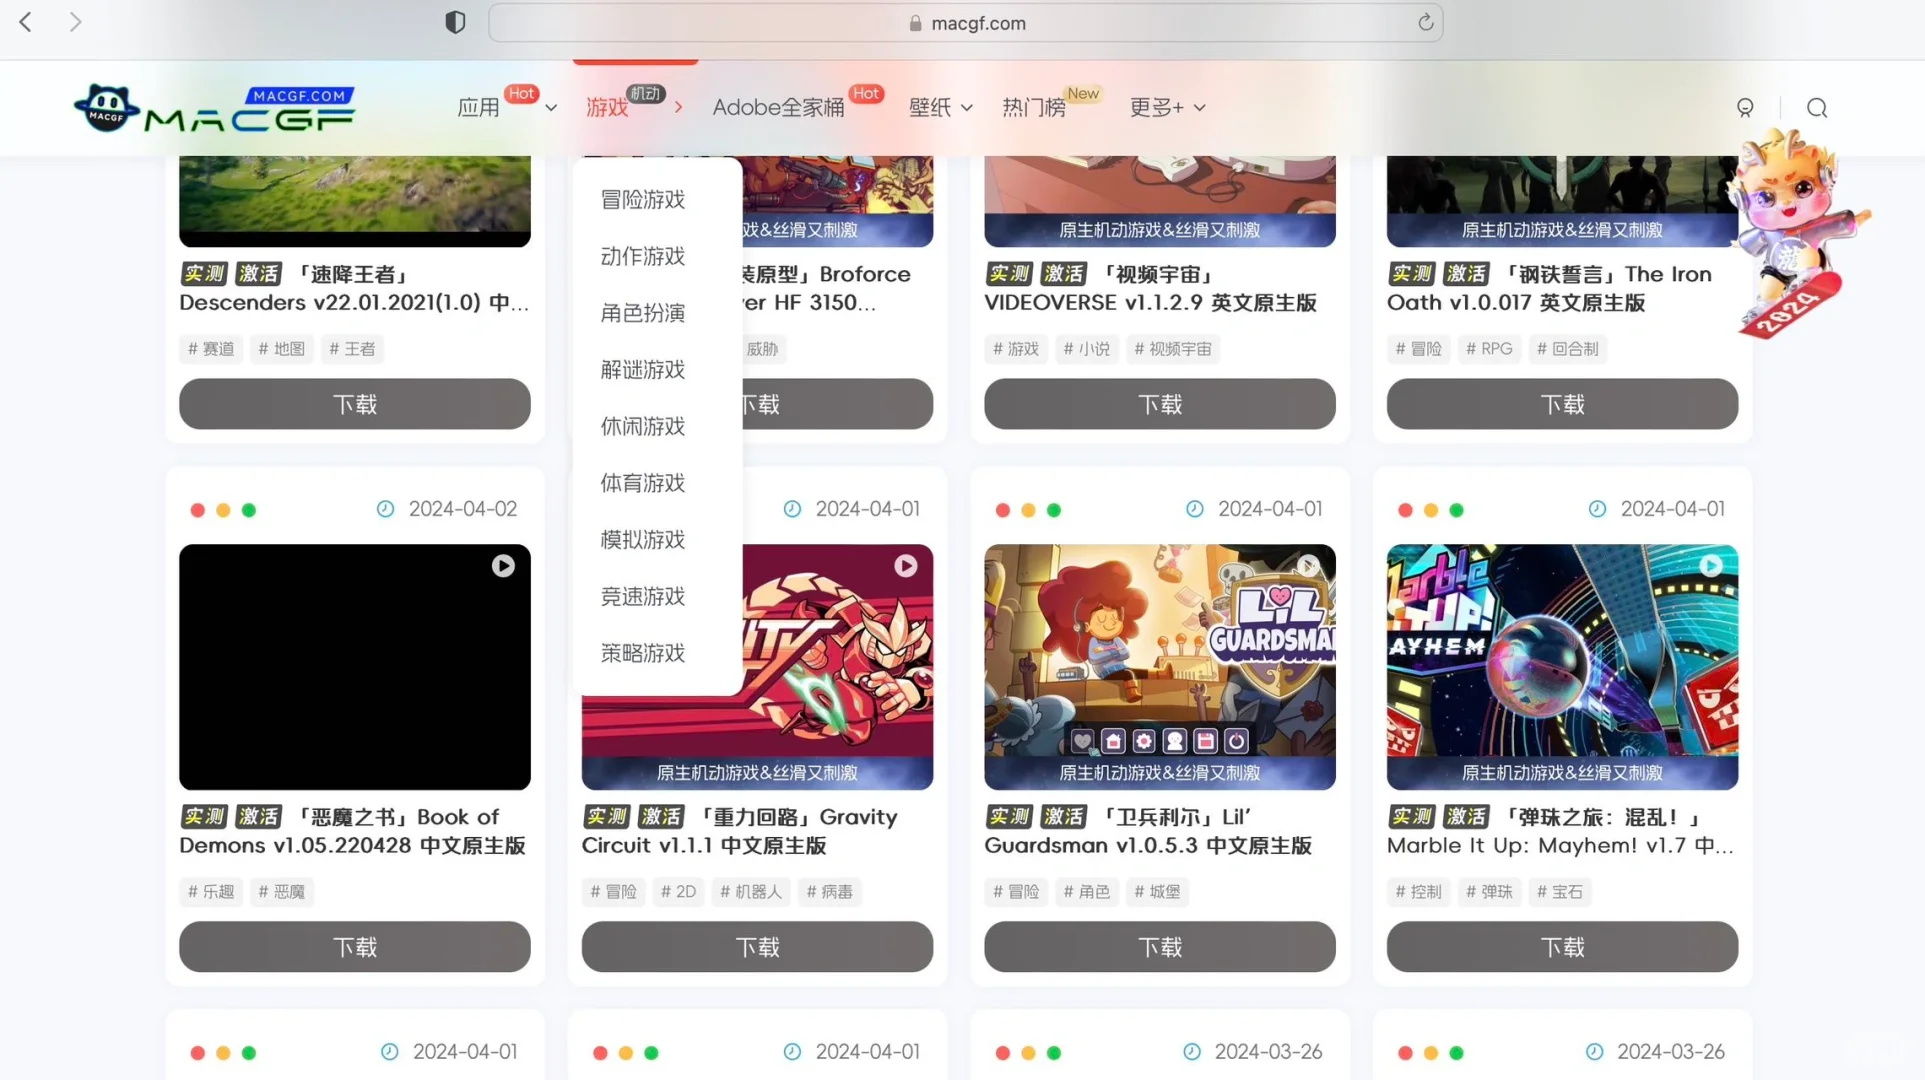This screenshot has height=1080, width=1925.
Task: Select 模拟游戏 from the games menu
Action: tap(641, 540)
